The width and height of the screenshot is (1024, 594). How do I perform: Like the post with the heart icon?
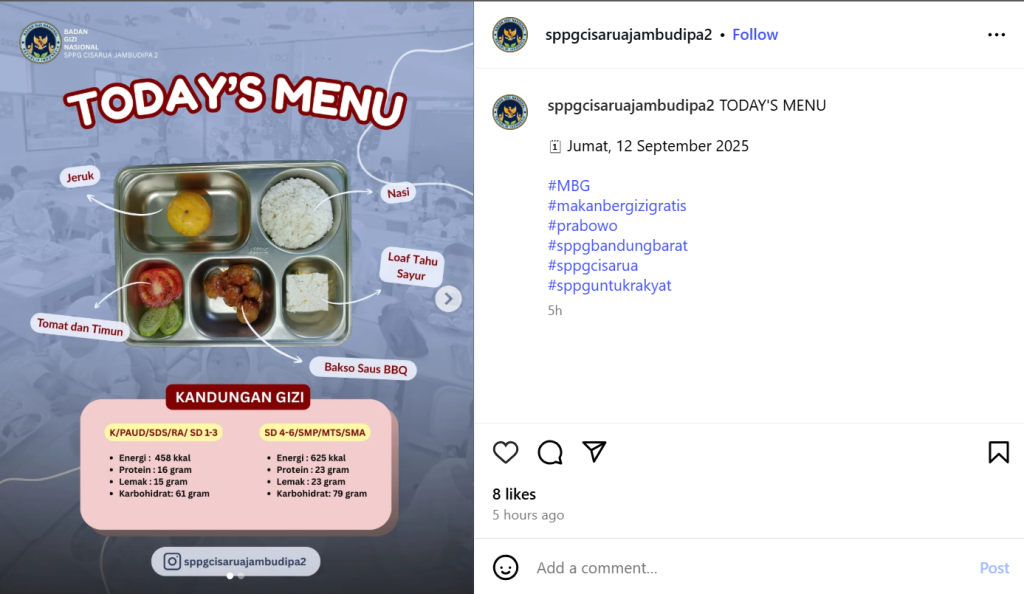pyautogui.click(x=505, y=452)
